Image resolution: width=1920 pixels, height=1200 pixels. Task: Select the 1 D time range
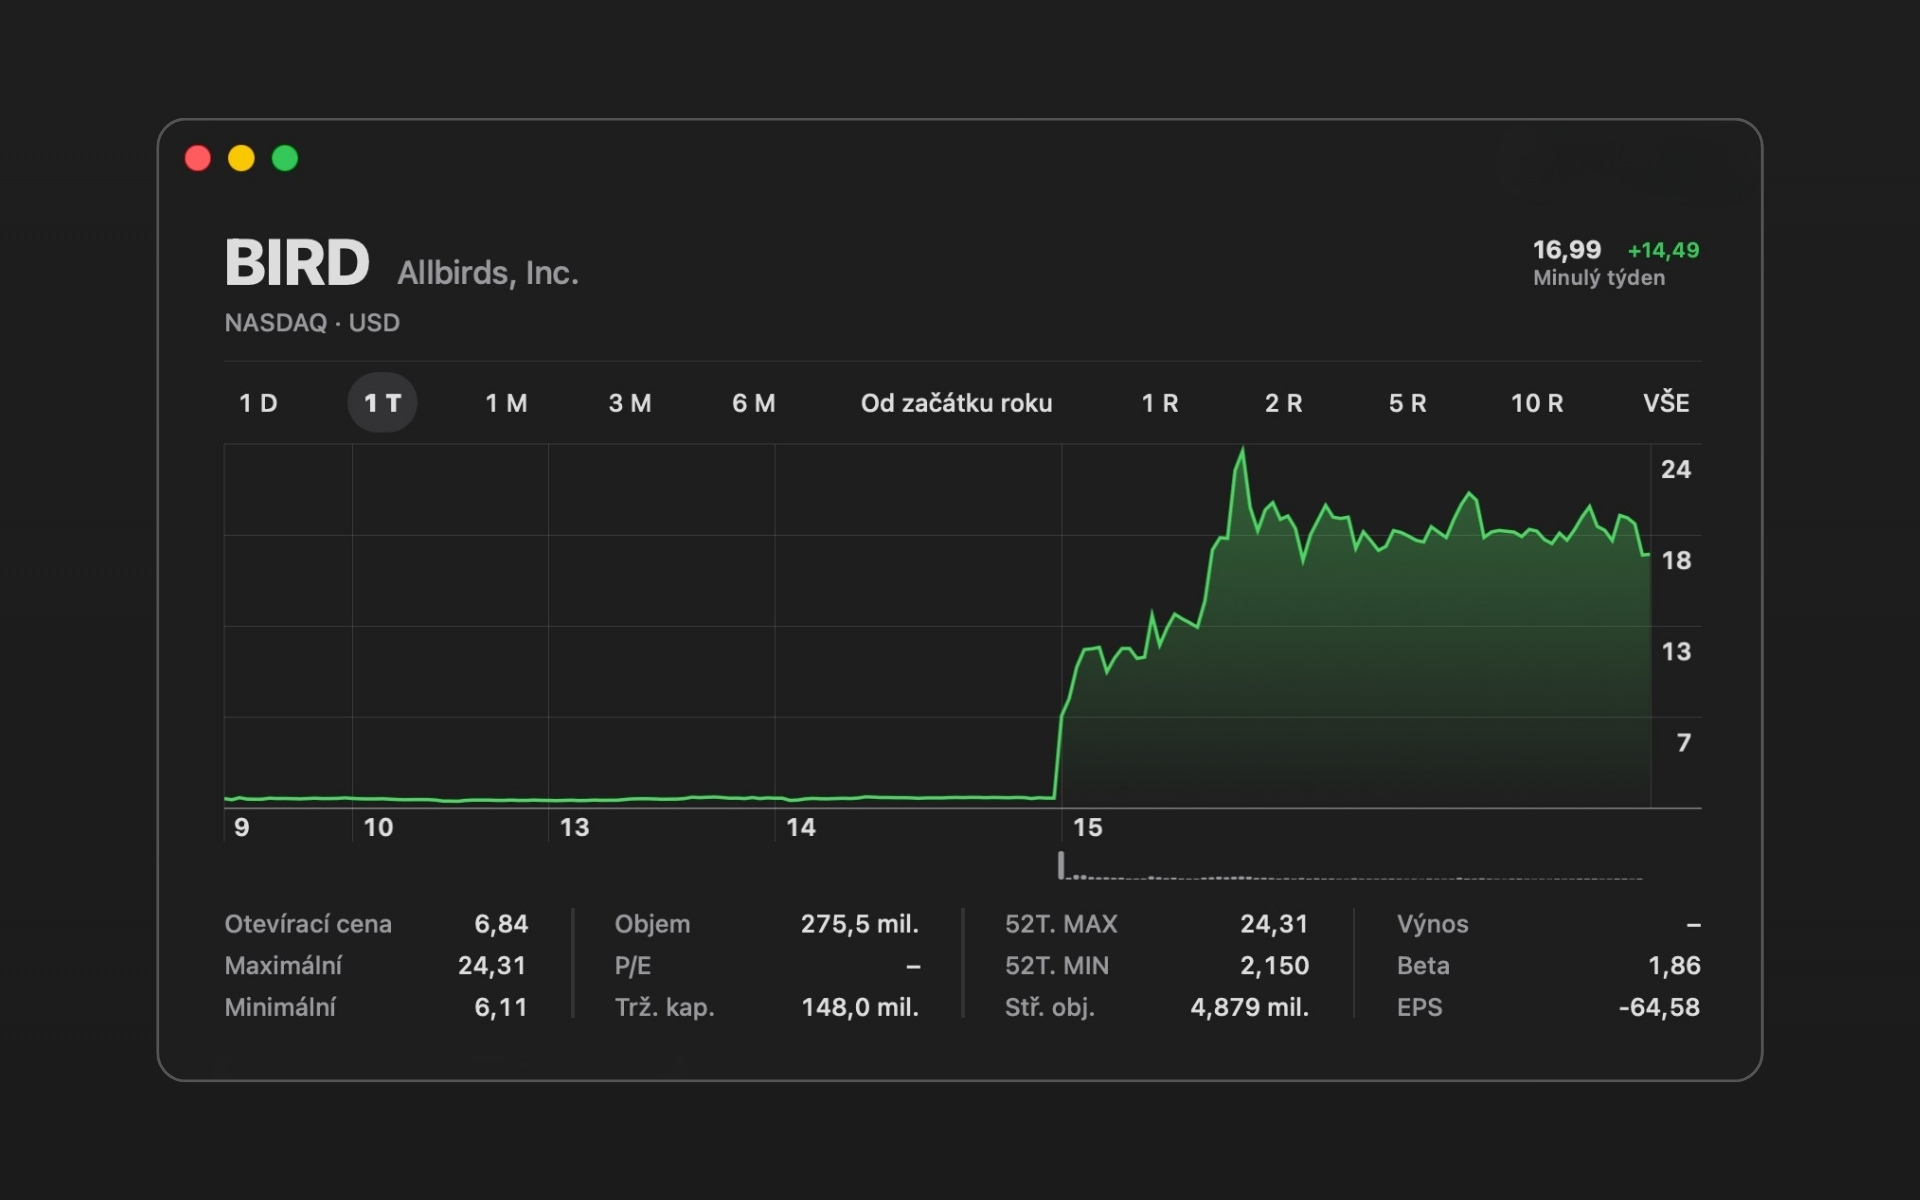[x=258, y=403]
